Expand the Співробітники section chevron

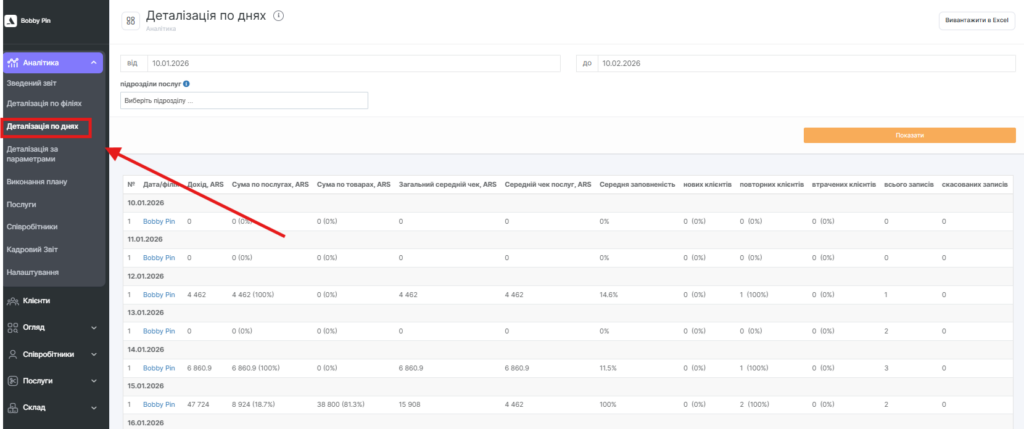(93, 354)
